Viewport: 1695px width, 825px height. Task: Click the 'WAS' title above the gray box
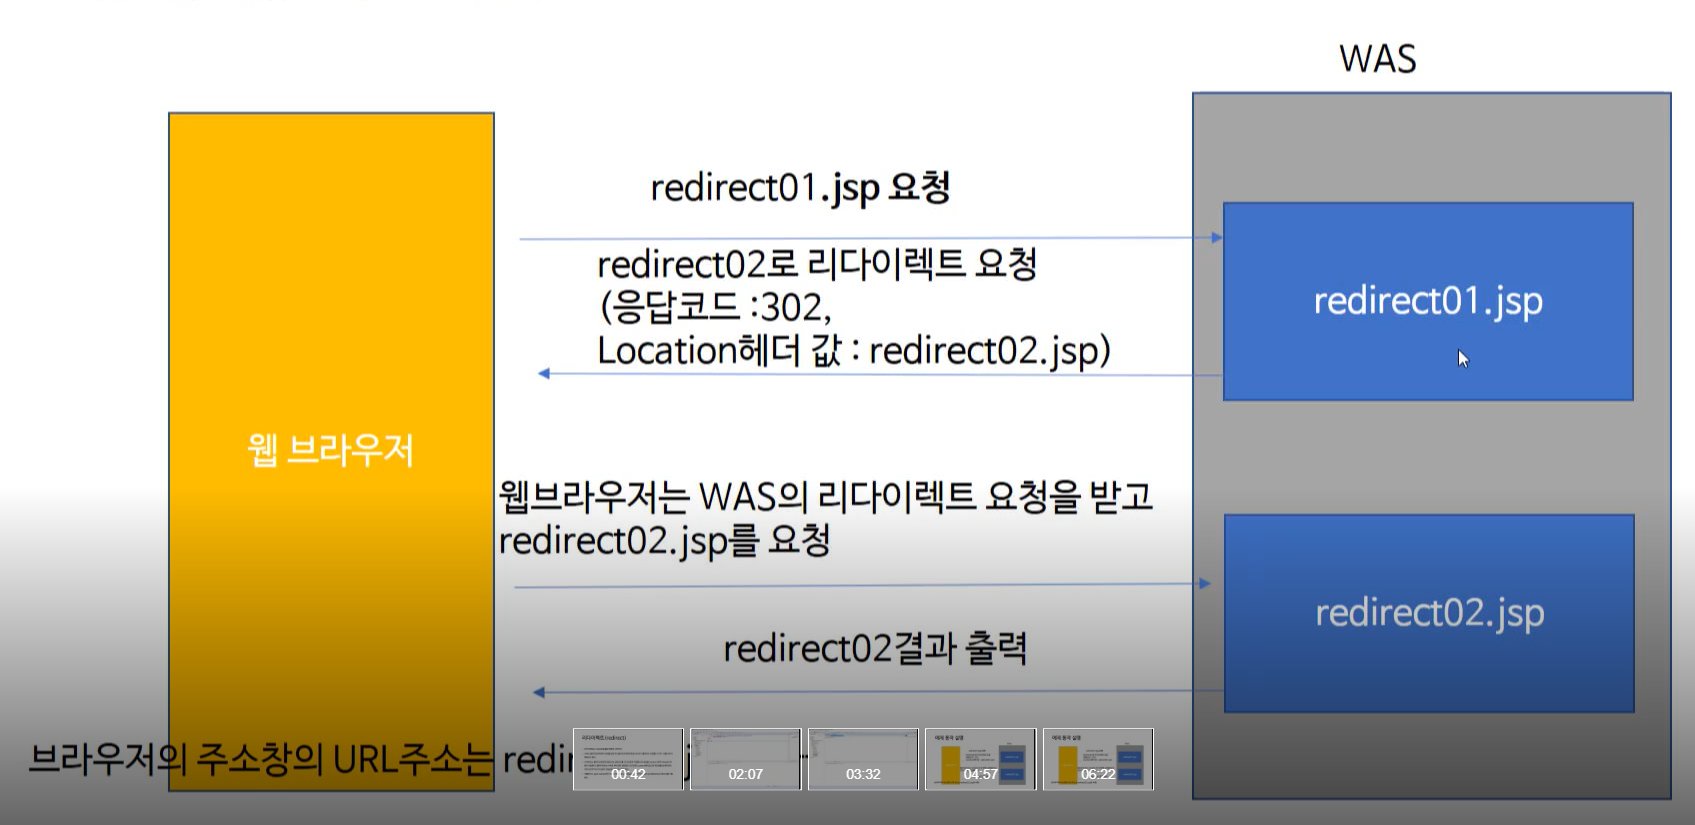coord(1378,59)
